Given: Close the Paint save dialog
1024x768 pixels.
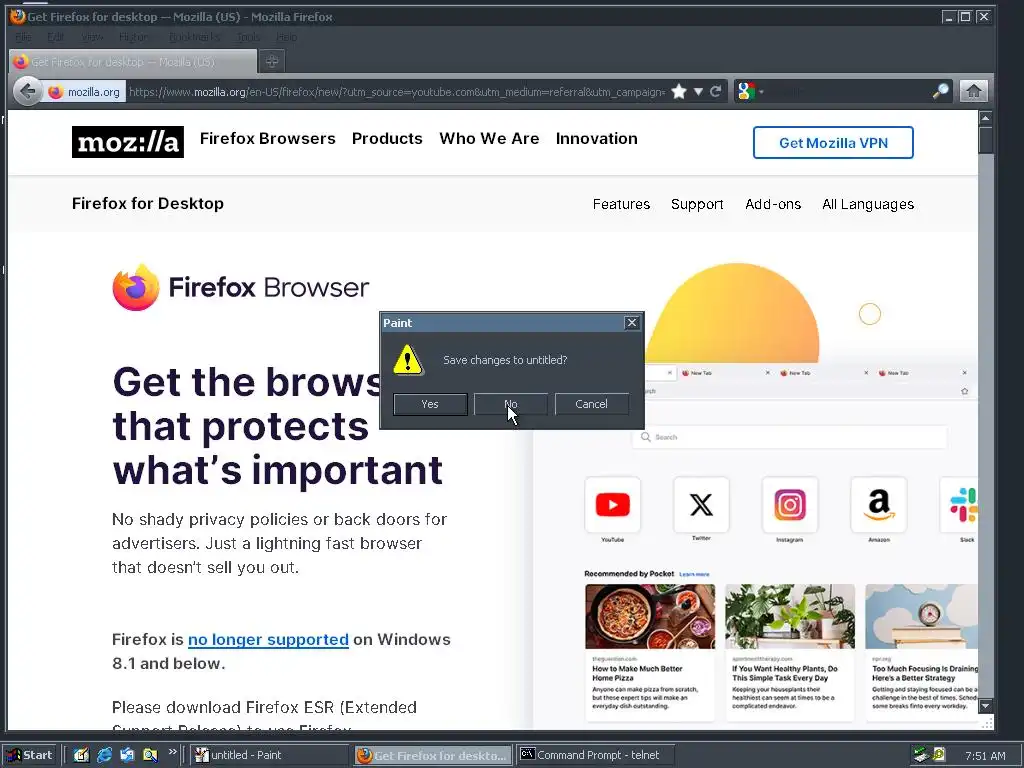Looking at the screenshot, I should coord(632,323).
